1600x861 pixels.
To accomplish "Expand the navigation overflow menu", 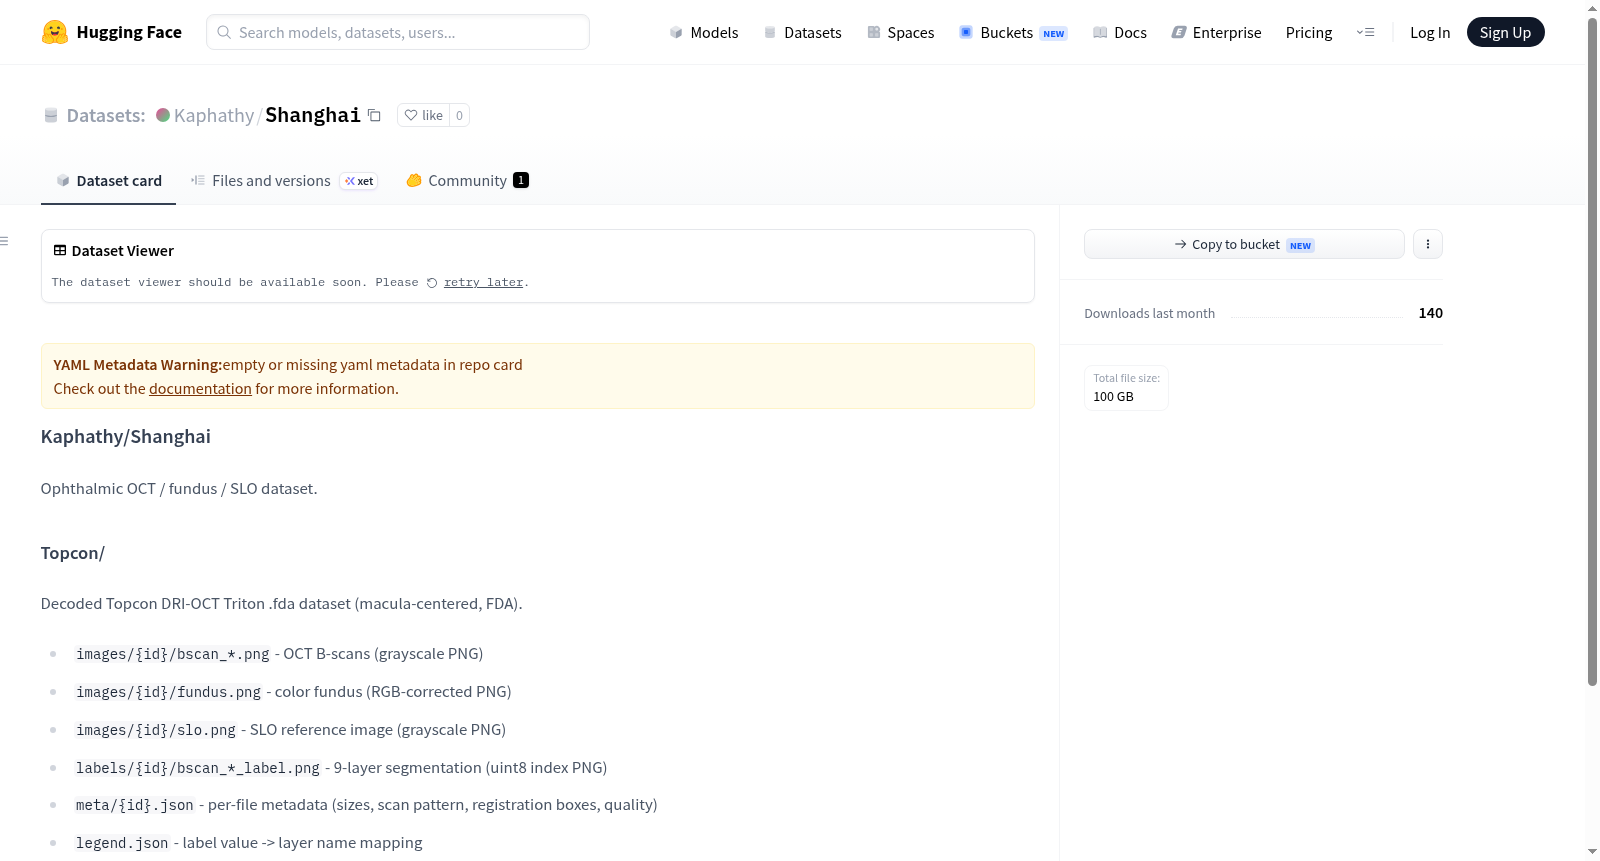I will [x=1365, y=32].
